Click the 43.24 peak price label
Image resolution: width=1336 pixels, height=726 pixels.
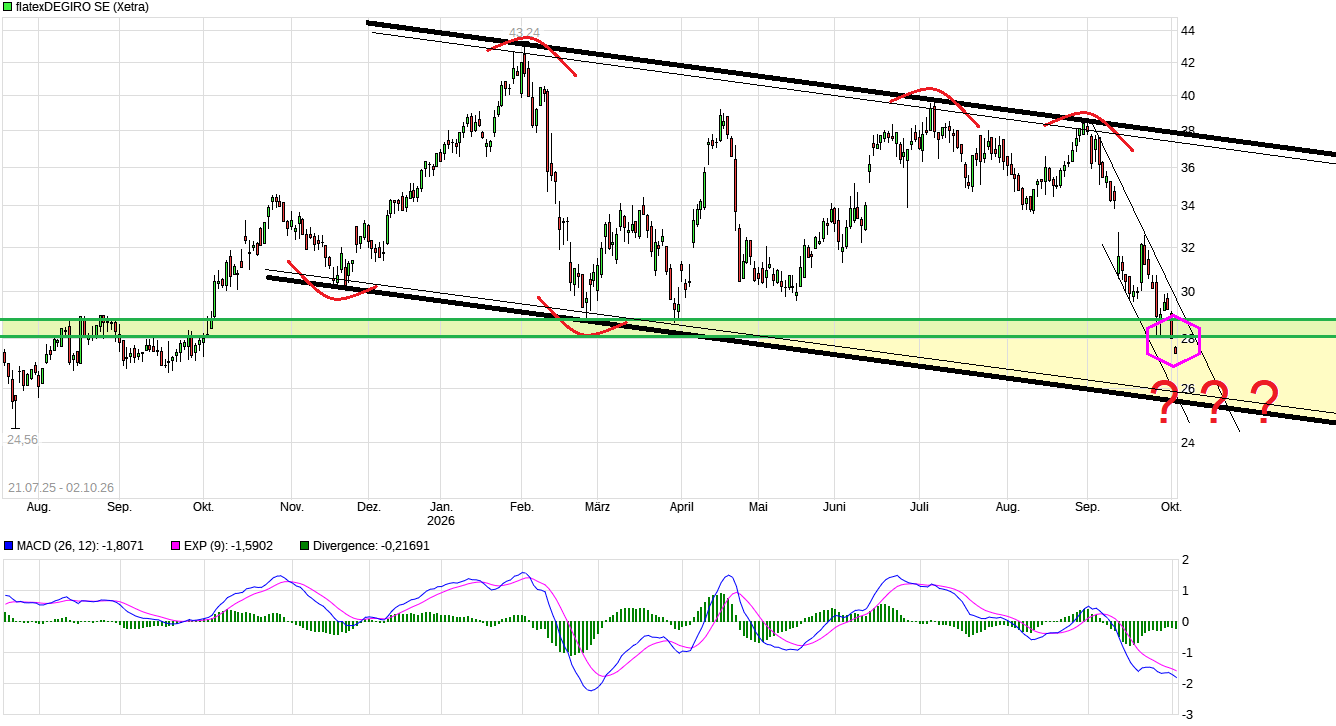pyautogui.click(x=523, y=32)
